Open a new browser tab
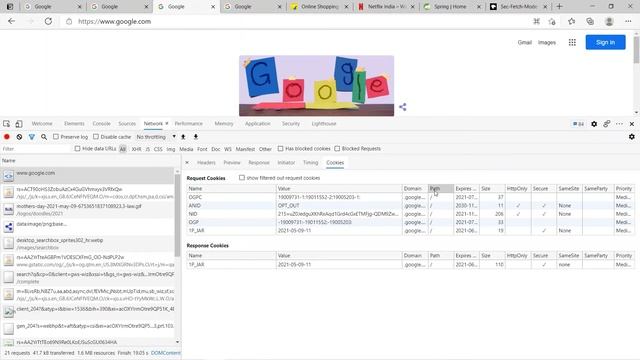The width and height of the screenshot is (640, 360). pos(559,7)
